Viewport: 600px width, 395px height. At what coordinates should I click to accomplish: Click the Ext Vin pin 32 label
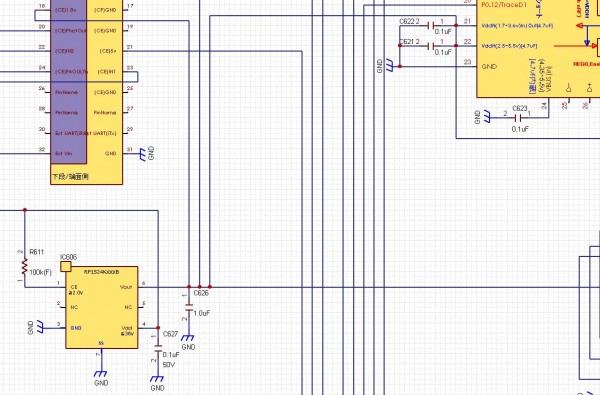pos(64,153)
